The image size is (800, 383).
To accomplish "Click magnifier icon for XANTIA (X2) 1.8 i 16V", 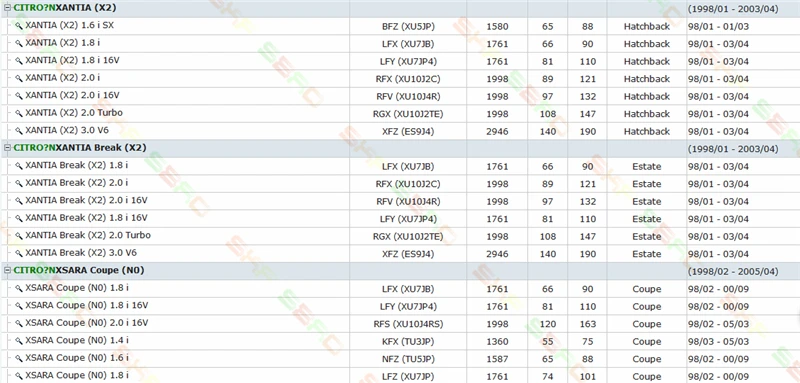I will point(19,61).
